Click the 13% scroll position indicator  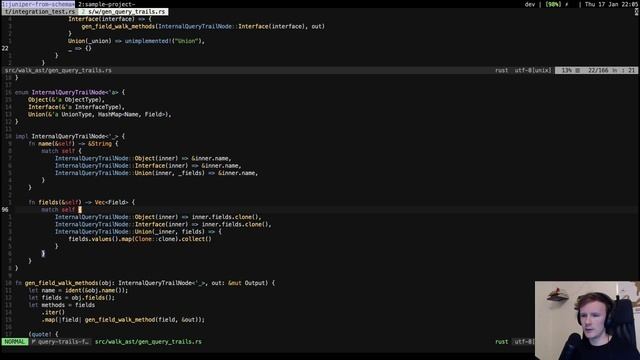[566, 70]
